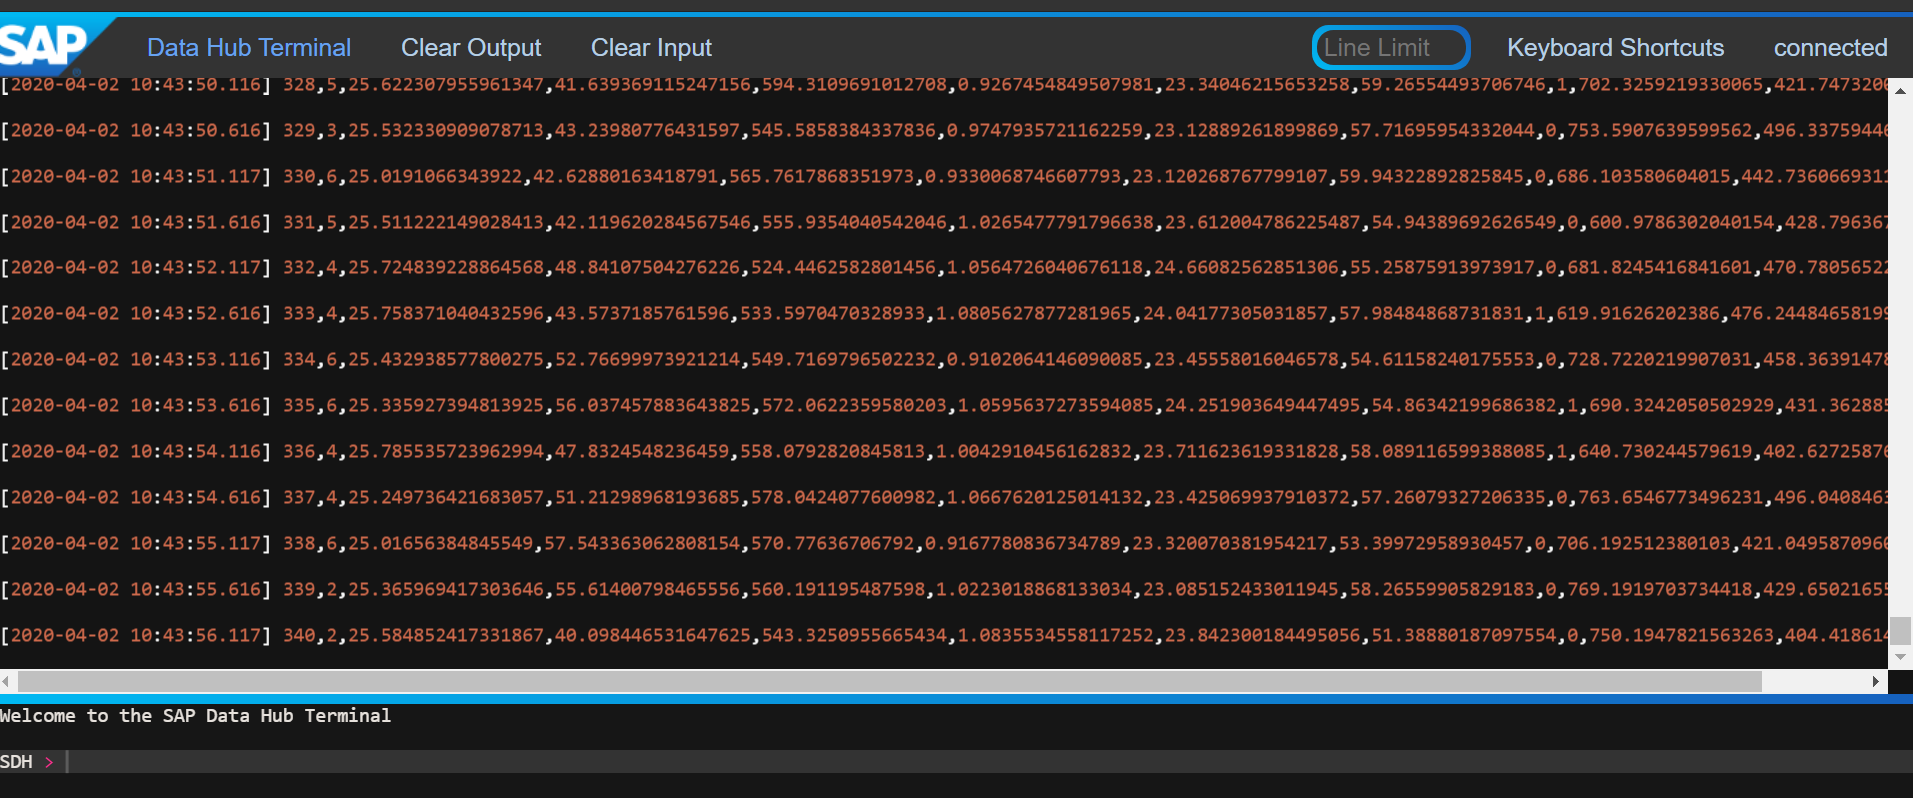Viewport: 1913px width, 798px height.
Task: Click the Welcome to the SAP Data Hub Terminal text
Action: 195,716
